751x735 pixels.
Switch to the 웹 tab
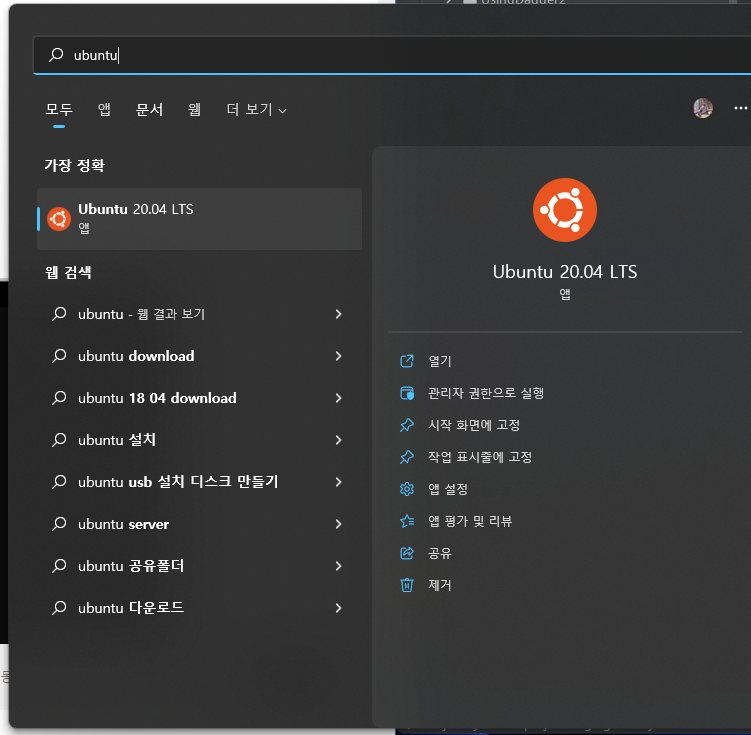click(x=194, y=110)
